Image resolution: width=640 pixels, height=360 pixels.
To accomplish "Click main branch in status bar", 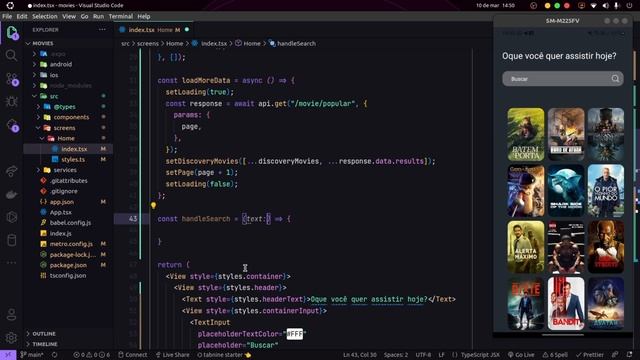I will click(32, 355).
